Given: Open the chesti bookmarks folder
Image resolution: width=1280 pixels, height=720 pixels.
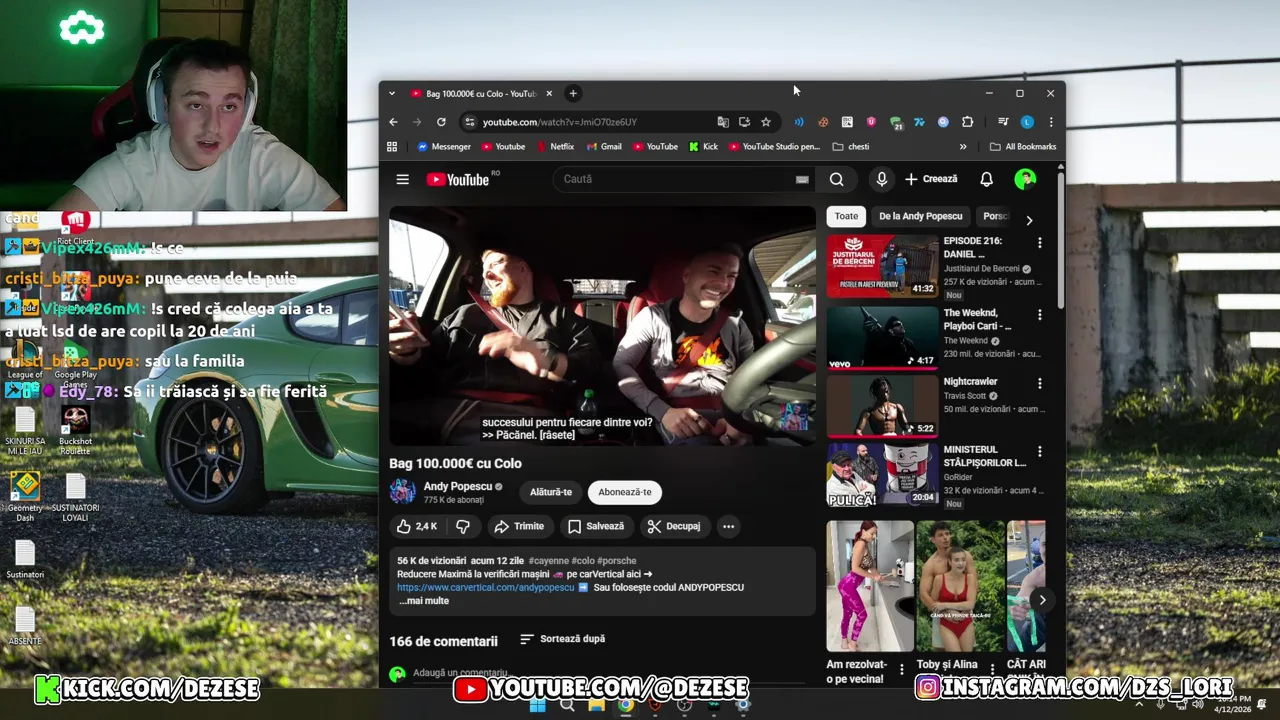Looking at the screenshot, I should pos(850,147).
